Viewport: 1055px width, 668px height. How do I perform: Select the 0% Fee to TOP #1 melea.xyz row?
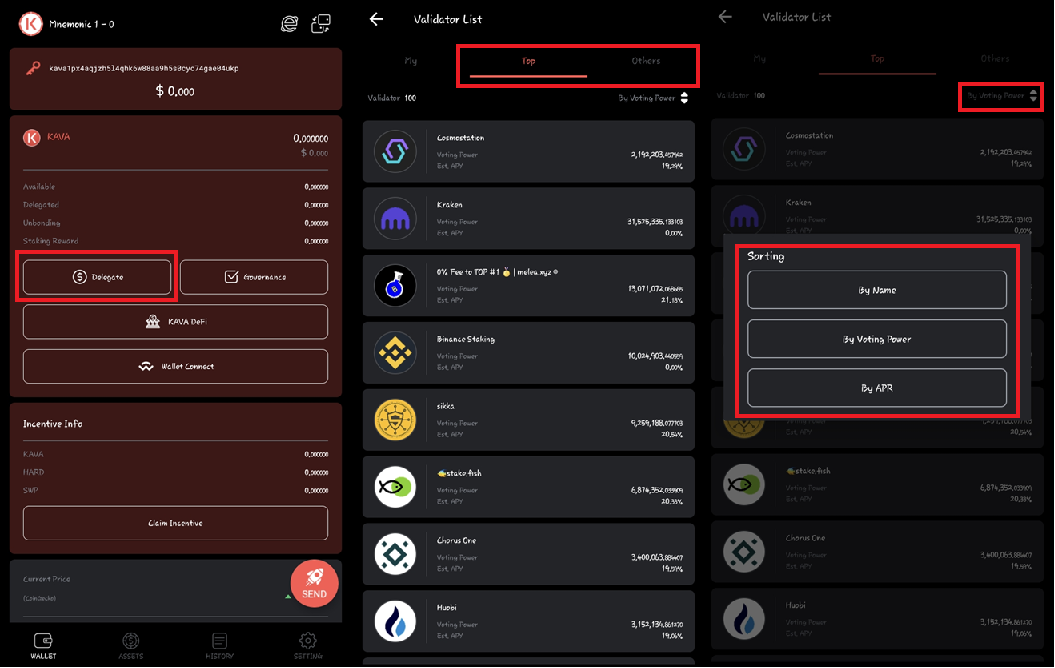coord(528,285)
